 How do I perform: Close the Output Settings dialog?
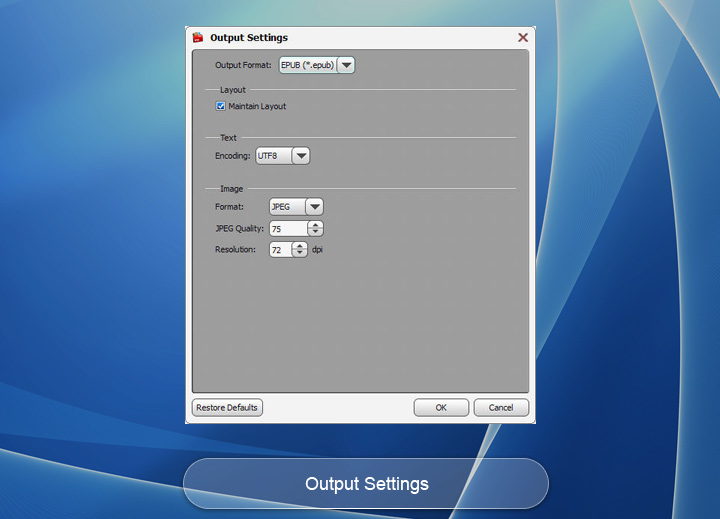click(522, 37)
